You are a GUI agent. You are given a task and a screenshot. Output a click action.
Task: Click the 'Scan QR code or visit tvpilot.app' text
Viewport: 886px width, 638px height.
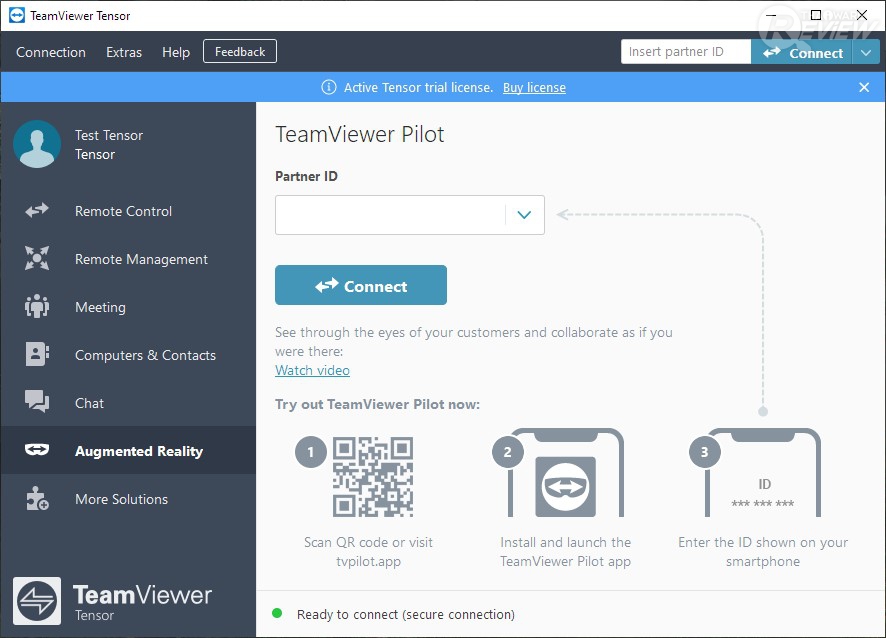(368, 552)
